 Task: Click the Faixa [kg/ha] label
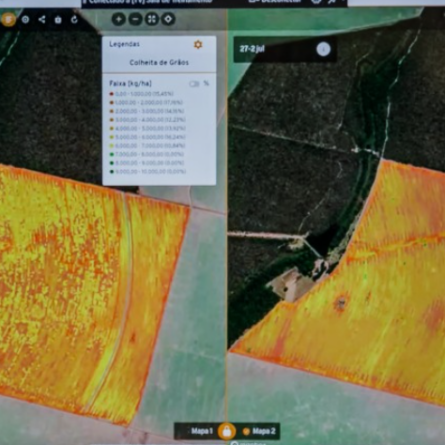tap(130, 83)
